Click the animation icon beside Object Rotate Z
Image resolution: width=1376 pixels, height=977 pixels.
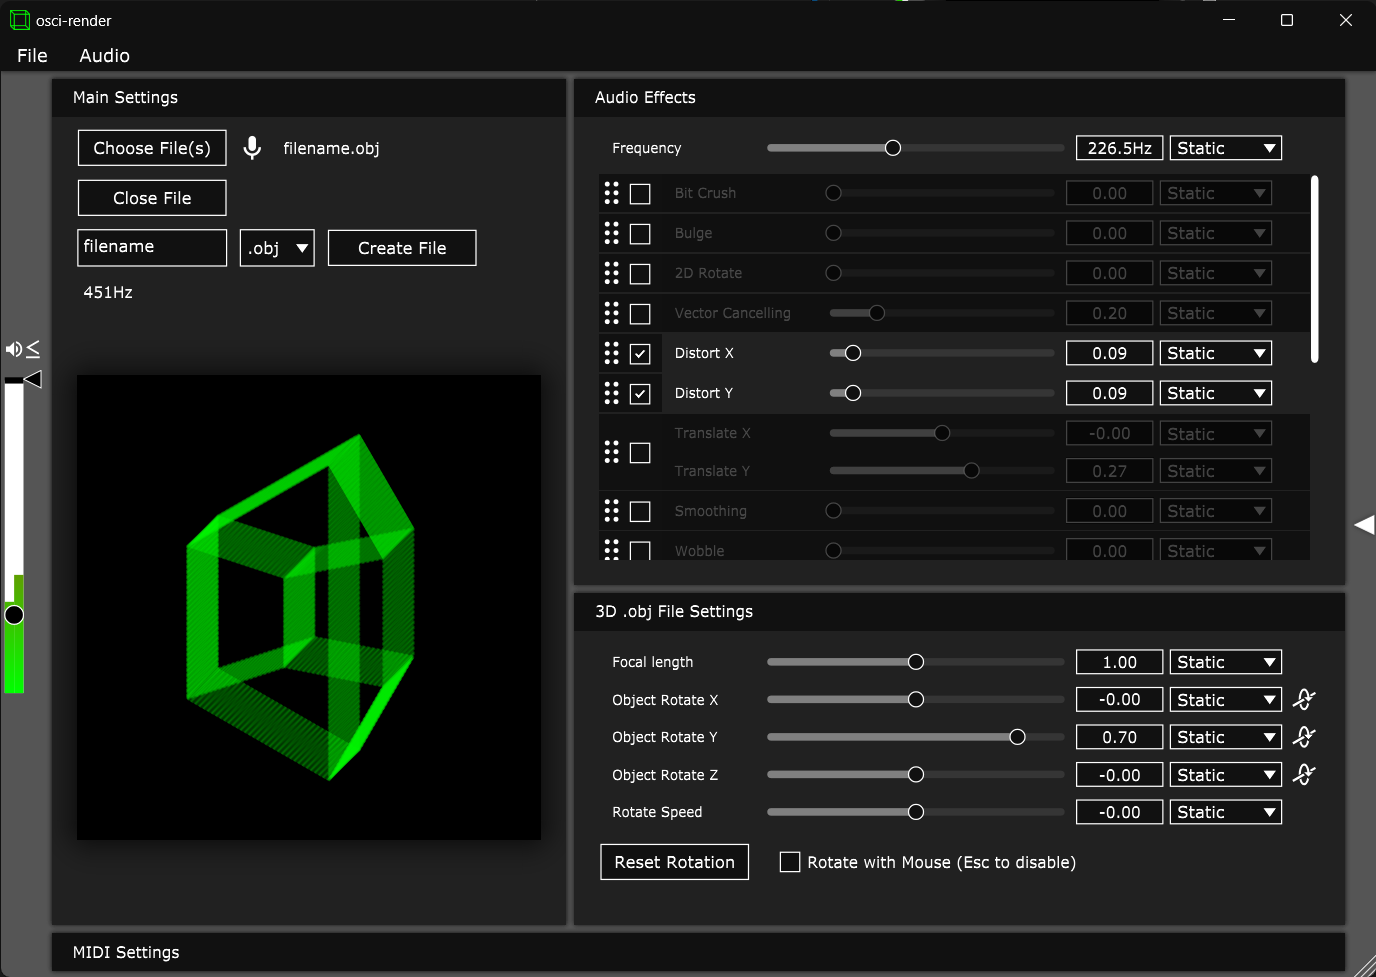(1304, 775)
